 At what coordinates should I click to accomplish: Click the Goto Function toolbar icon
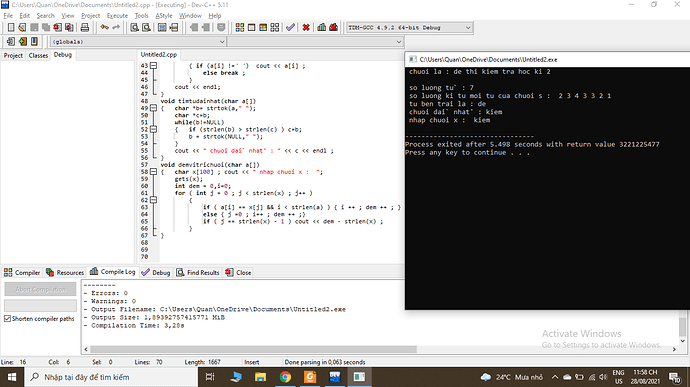pyautogui.click(x=162, y=27)
